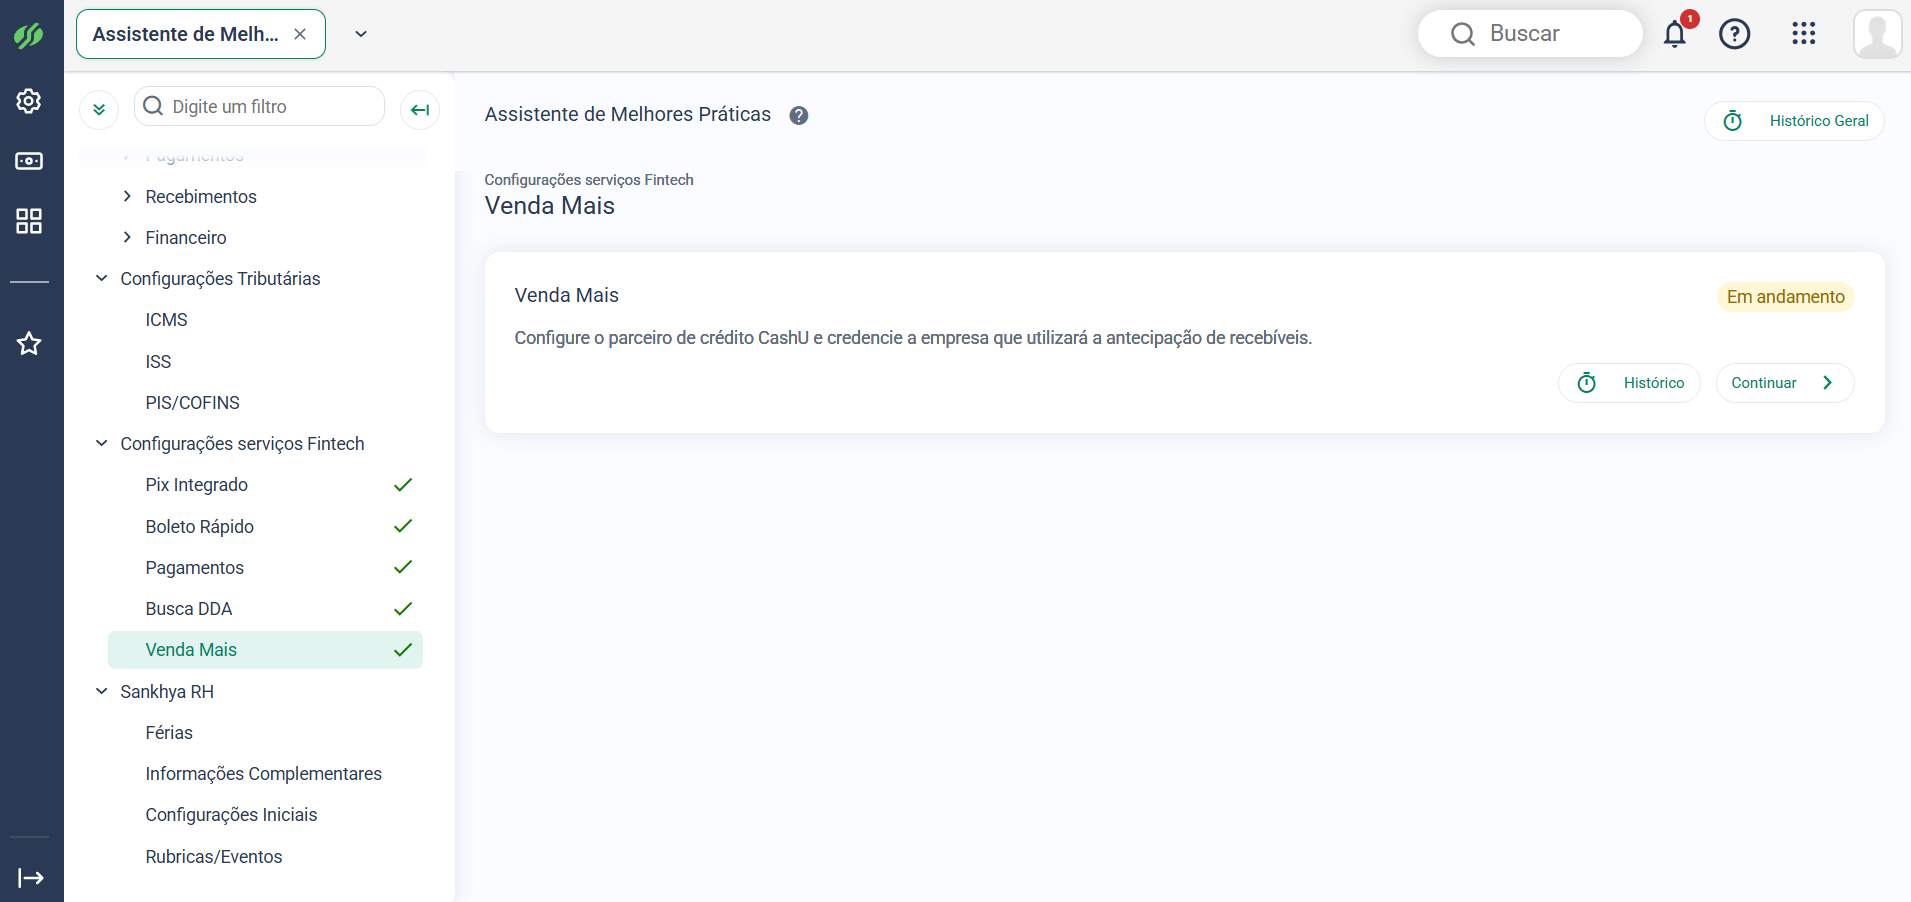Open tabs dropdown chevron next to tab
This screenshot has width=1911, height=902.
[x=361, y=34]
